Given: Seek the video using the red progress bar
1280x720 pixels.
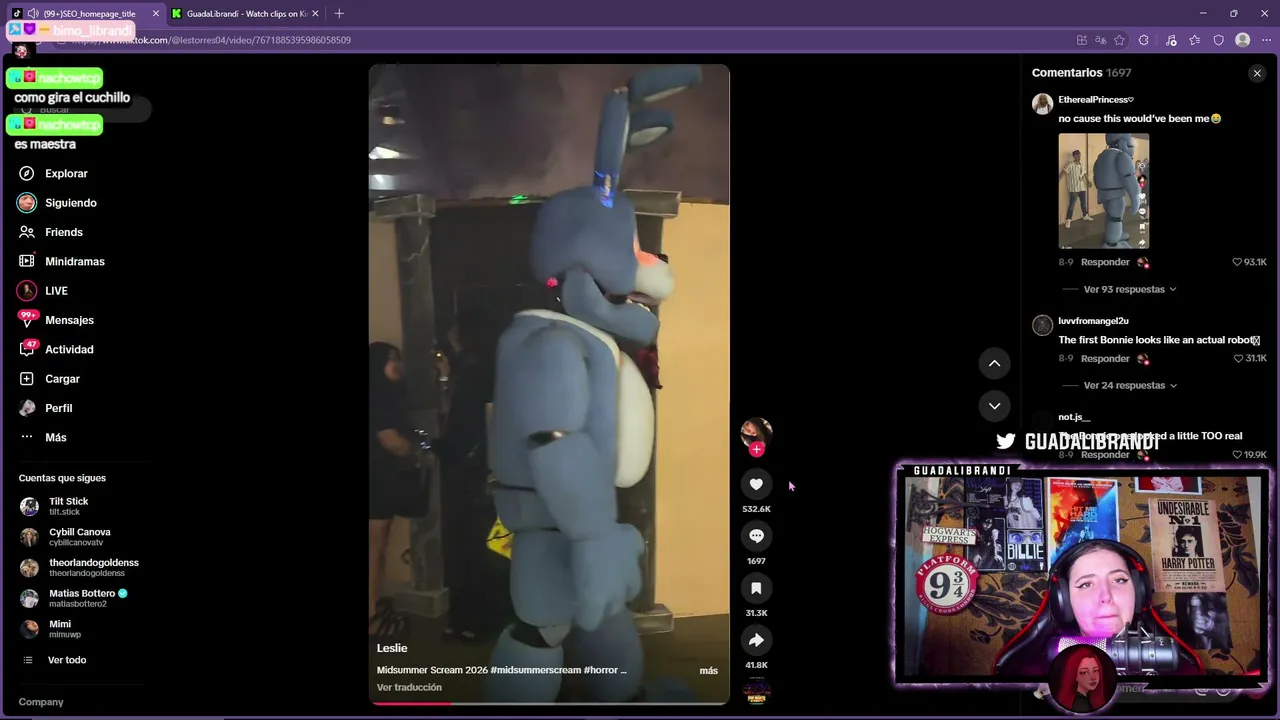Looking at the screenshot, I should [549, 703].
